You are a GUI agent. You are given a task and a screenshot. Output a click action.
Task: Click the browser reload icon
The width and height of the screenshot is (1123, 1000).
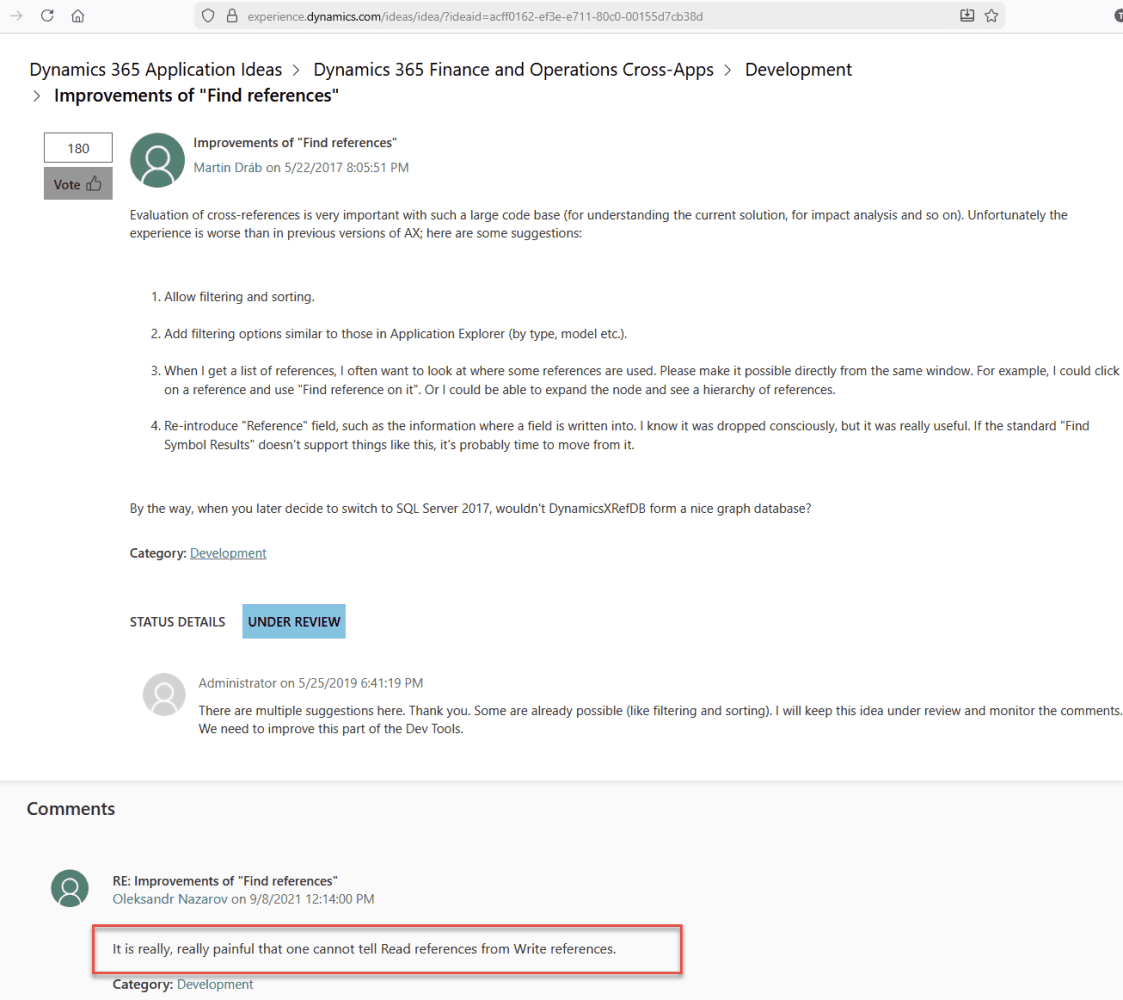click(x=47, y=16)
